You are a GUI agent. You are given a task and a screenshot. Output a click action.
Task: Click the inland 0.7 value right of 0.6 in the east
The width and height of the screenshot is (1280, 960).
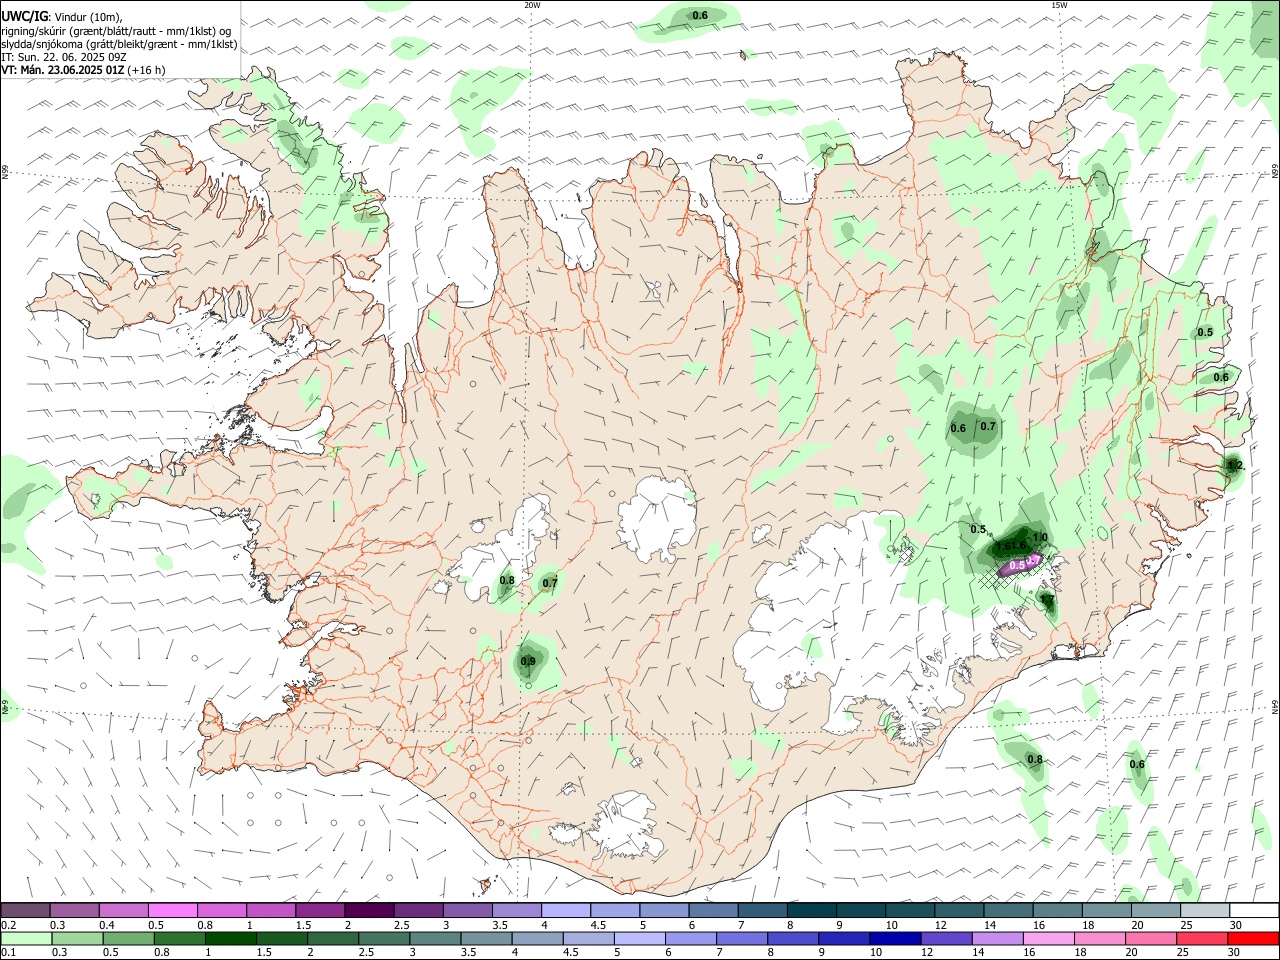point(988,426)
